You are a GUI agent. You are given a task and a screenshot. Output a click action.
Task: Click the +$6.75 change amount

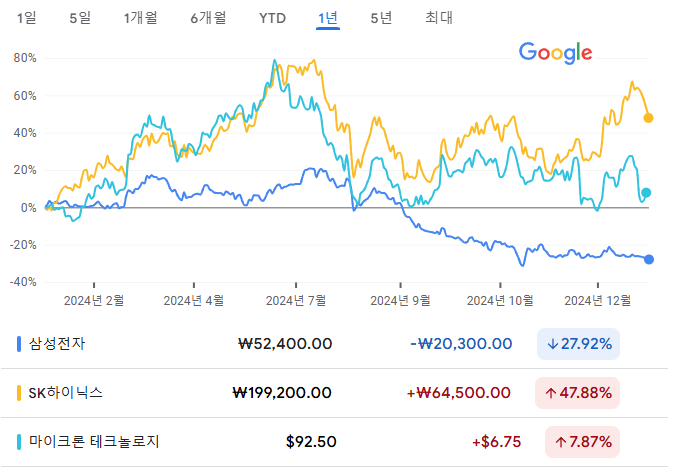coord(496,442)
